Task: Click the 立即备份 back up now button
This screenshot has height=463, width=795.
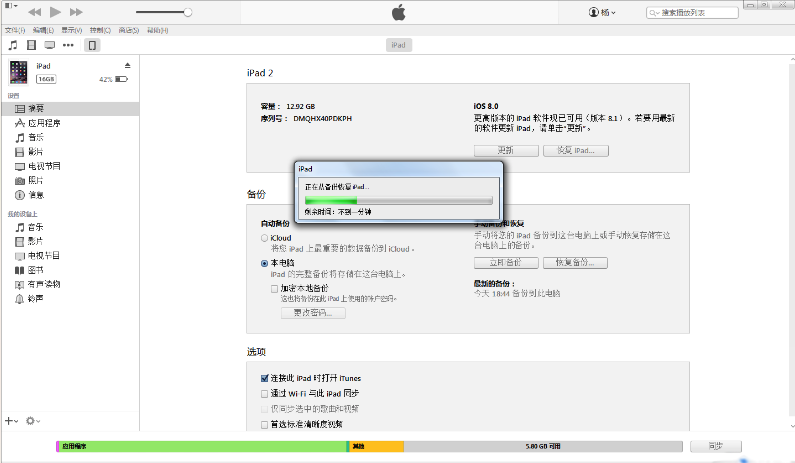Action: pos(506,263)
